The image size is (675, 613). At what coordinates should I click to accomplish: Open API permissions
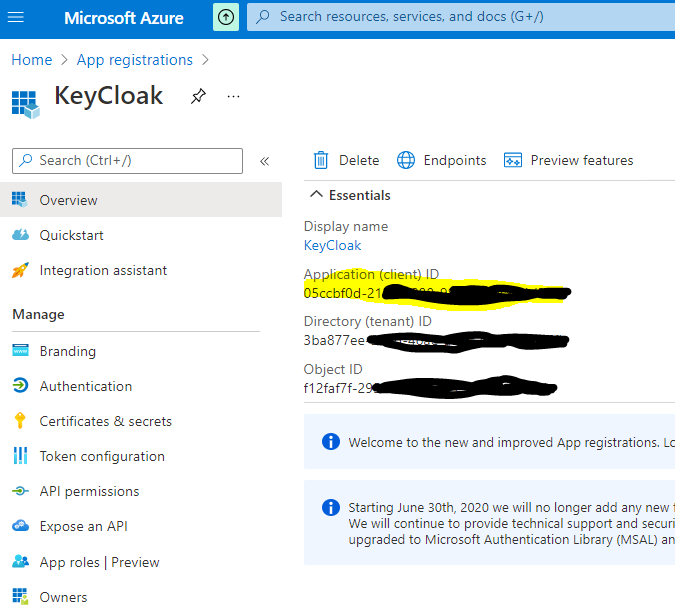(x=89, y=491)
